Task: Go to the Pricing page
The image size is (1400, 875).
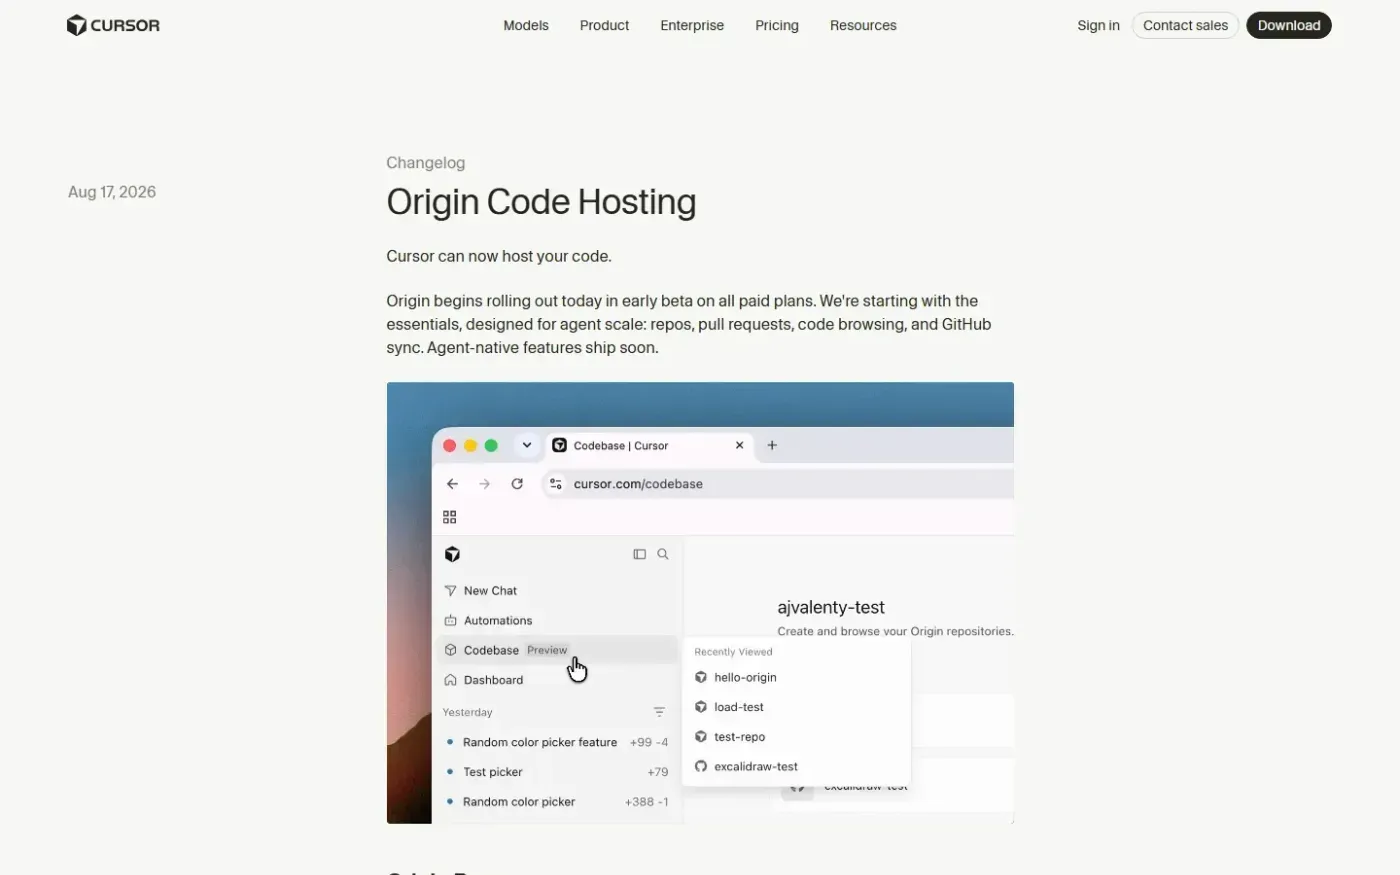Action: (x=777, y=25)
